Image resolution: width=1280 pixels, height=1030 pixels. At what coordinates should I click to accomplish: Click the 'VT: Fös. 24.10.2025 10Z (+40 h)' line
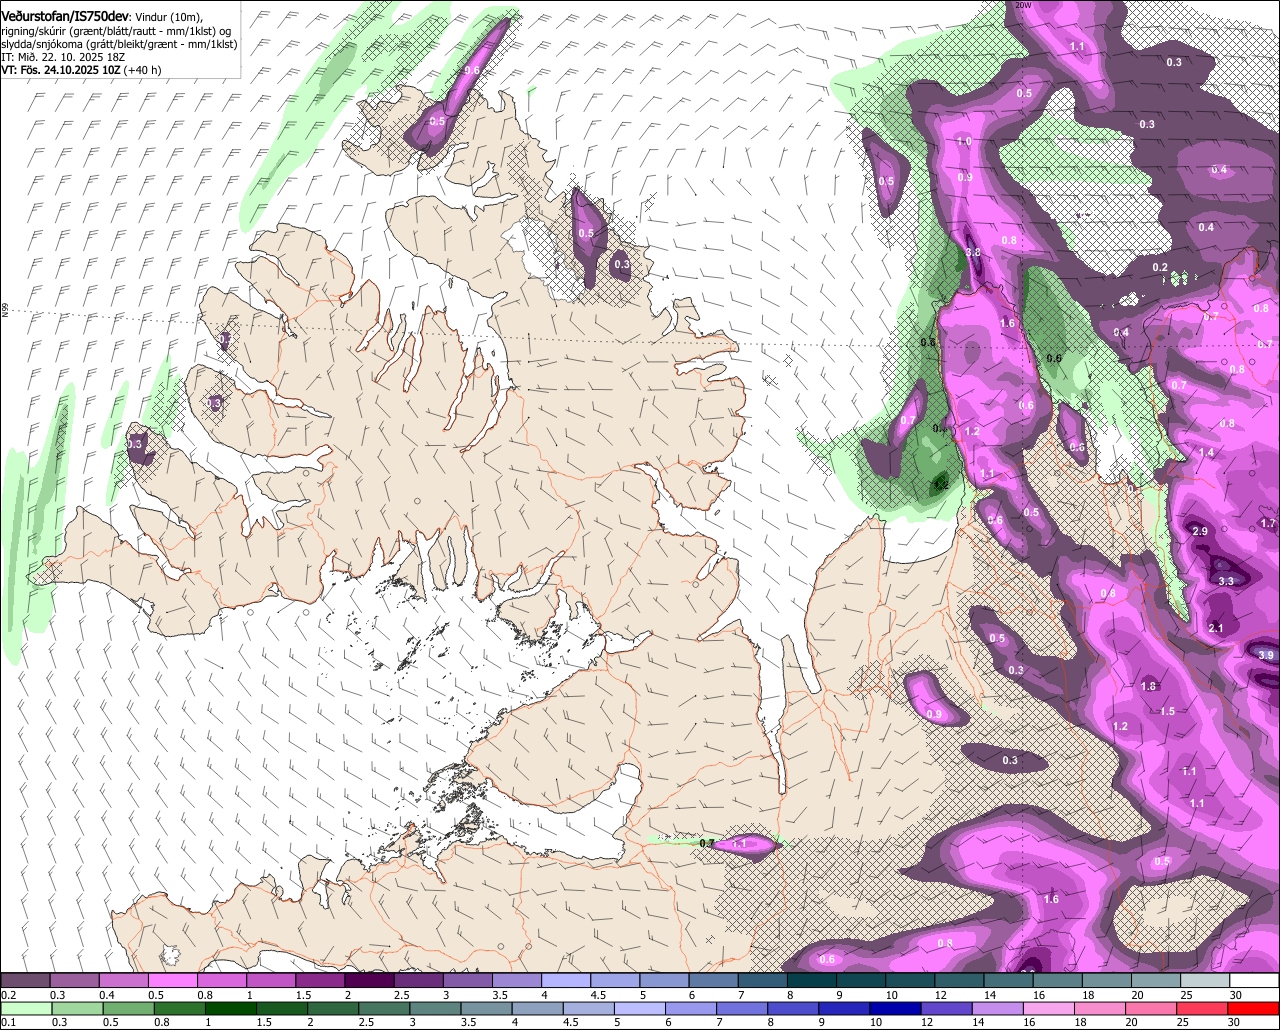(81, 70)
